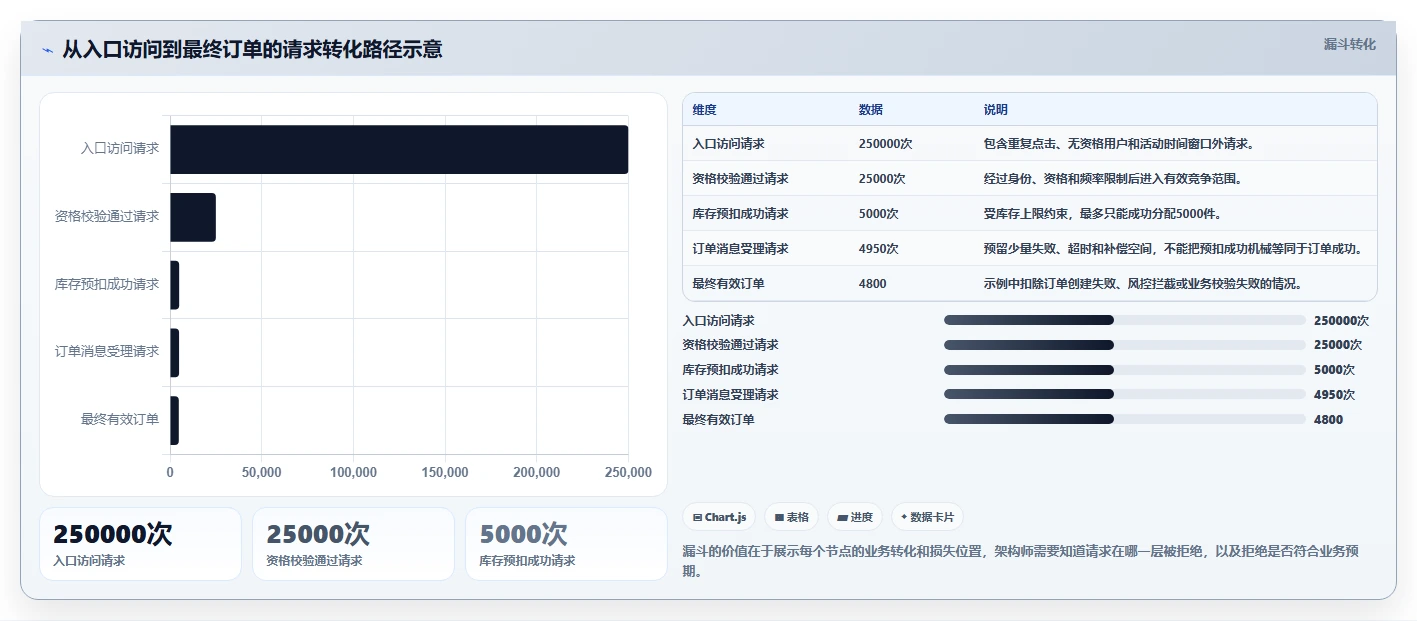Click the 订单消息受理请求 progress bar
The height and width of the screenshot is (621, 1417).
(1125, 394)
